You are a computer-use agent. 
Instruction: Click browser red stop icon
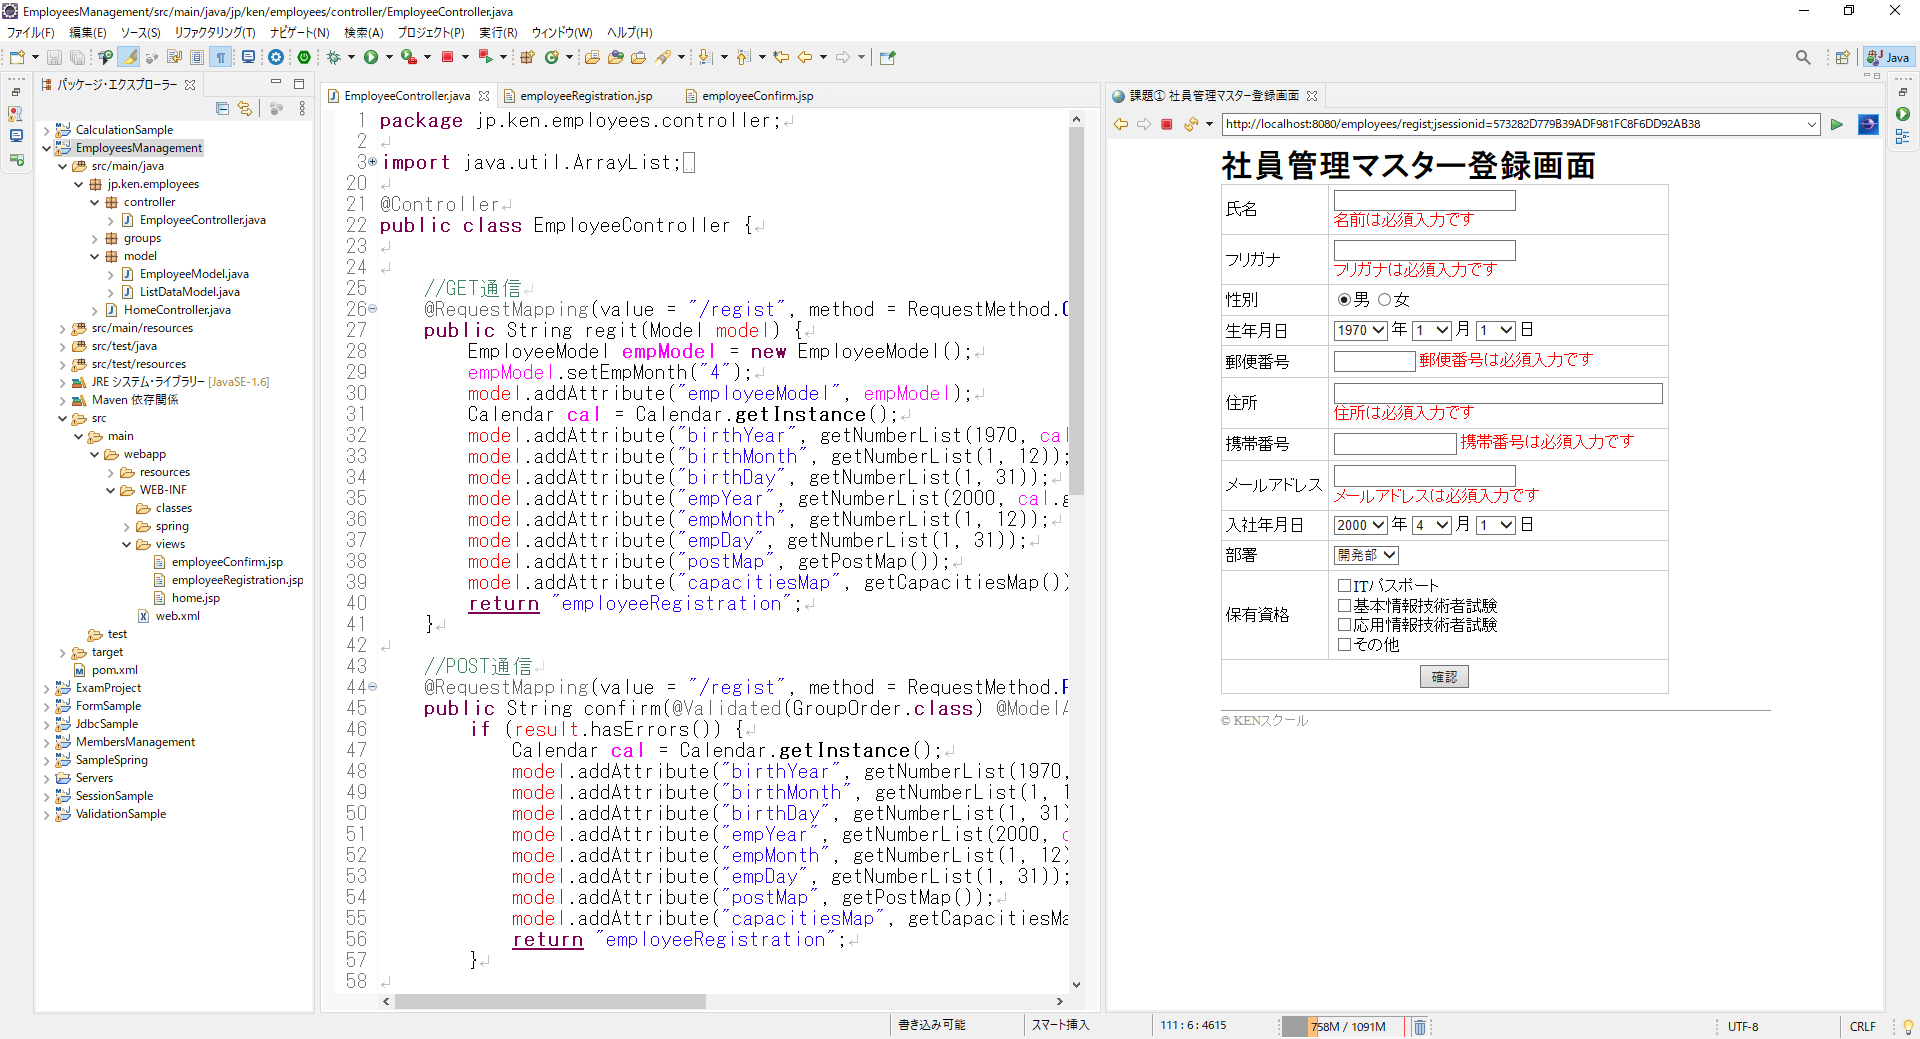pos(1166,124)
